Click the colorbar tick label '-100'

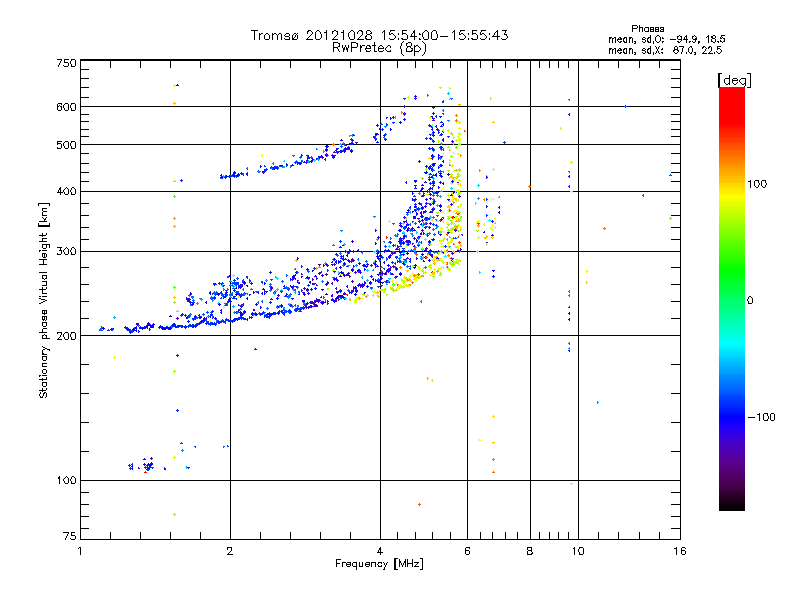761,417
